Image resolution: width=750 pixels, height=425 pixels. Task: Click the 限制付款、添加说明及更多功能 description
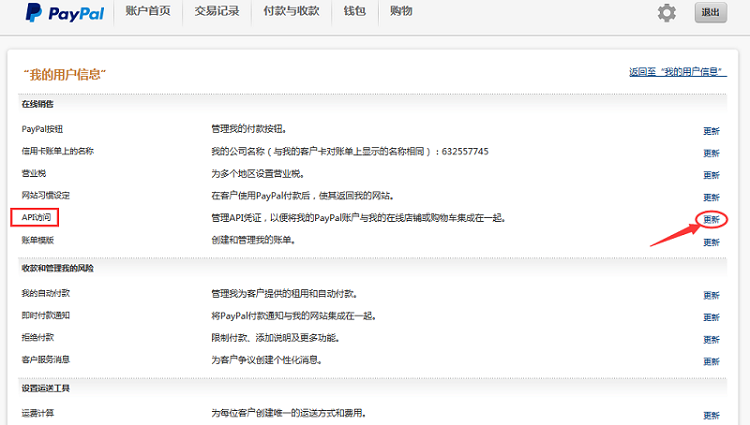pos(276,338)
